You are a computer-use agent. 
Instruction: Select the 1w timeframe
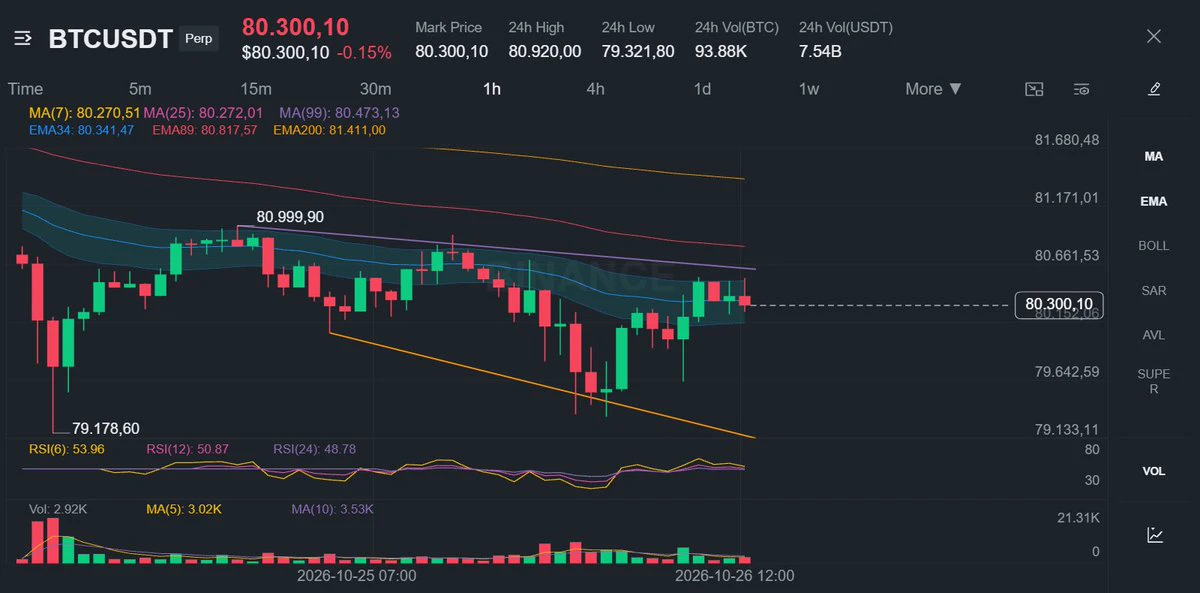click(x=809, y=89)
